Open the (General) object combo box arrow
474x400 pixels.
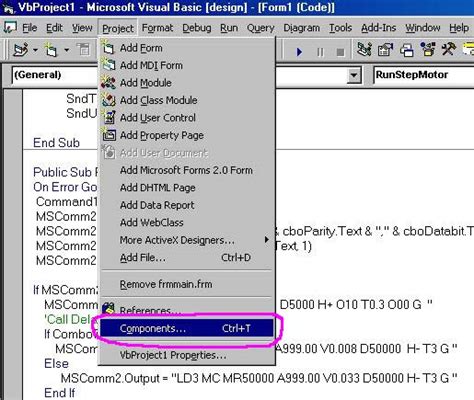tap(354, 75)
